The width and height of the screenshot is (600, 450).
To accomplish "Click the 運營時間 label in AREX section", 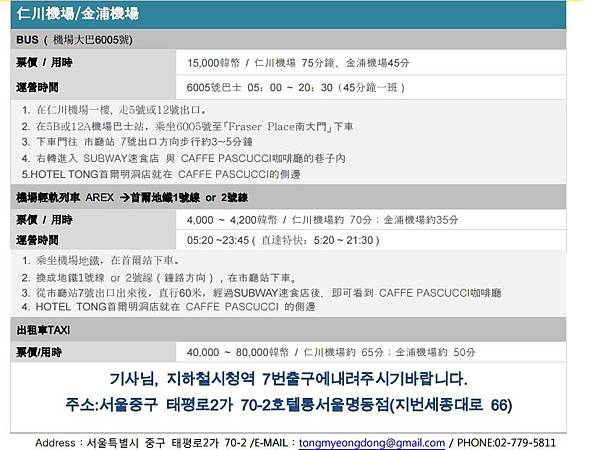I will point(37,240).
